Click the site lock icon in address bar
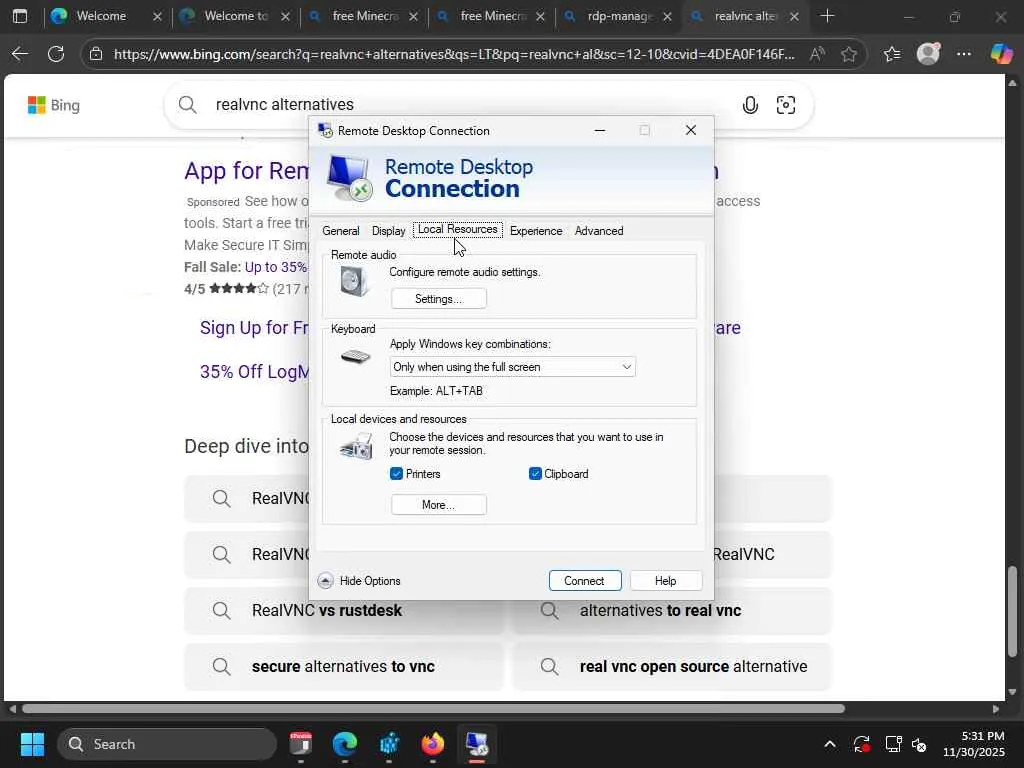The width and height of the screenshot is (1024, 768). click(96, 54)
